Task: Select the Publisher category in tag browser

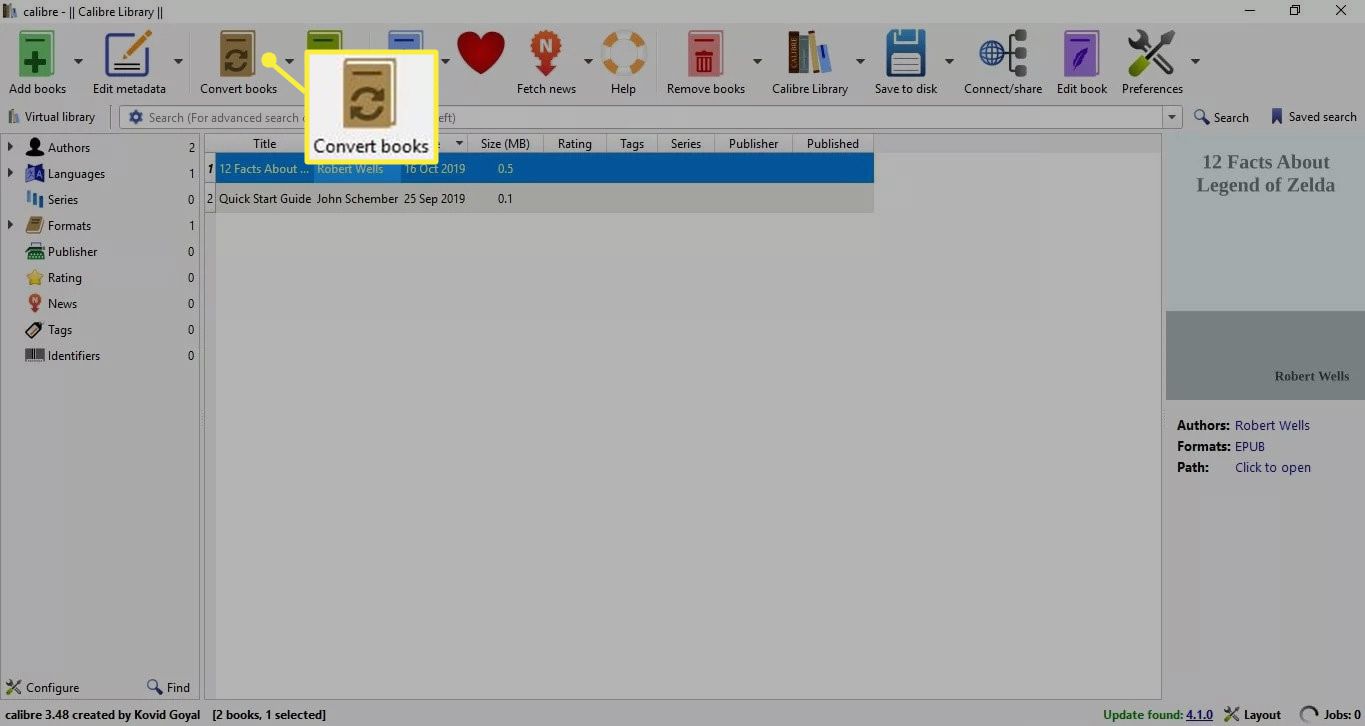Action: (72, 251)
